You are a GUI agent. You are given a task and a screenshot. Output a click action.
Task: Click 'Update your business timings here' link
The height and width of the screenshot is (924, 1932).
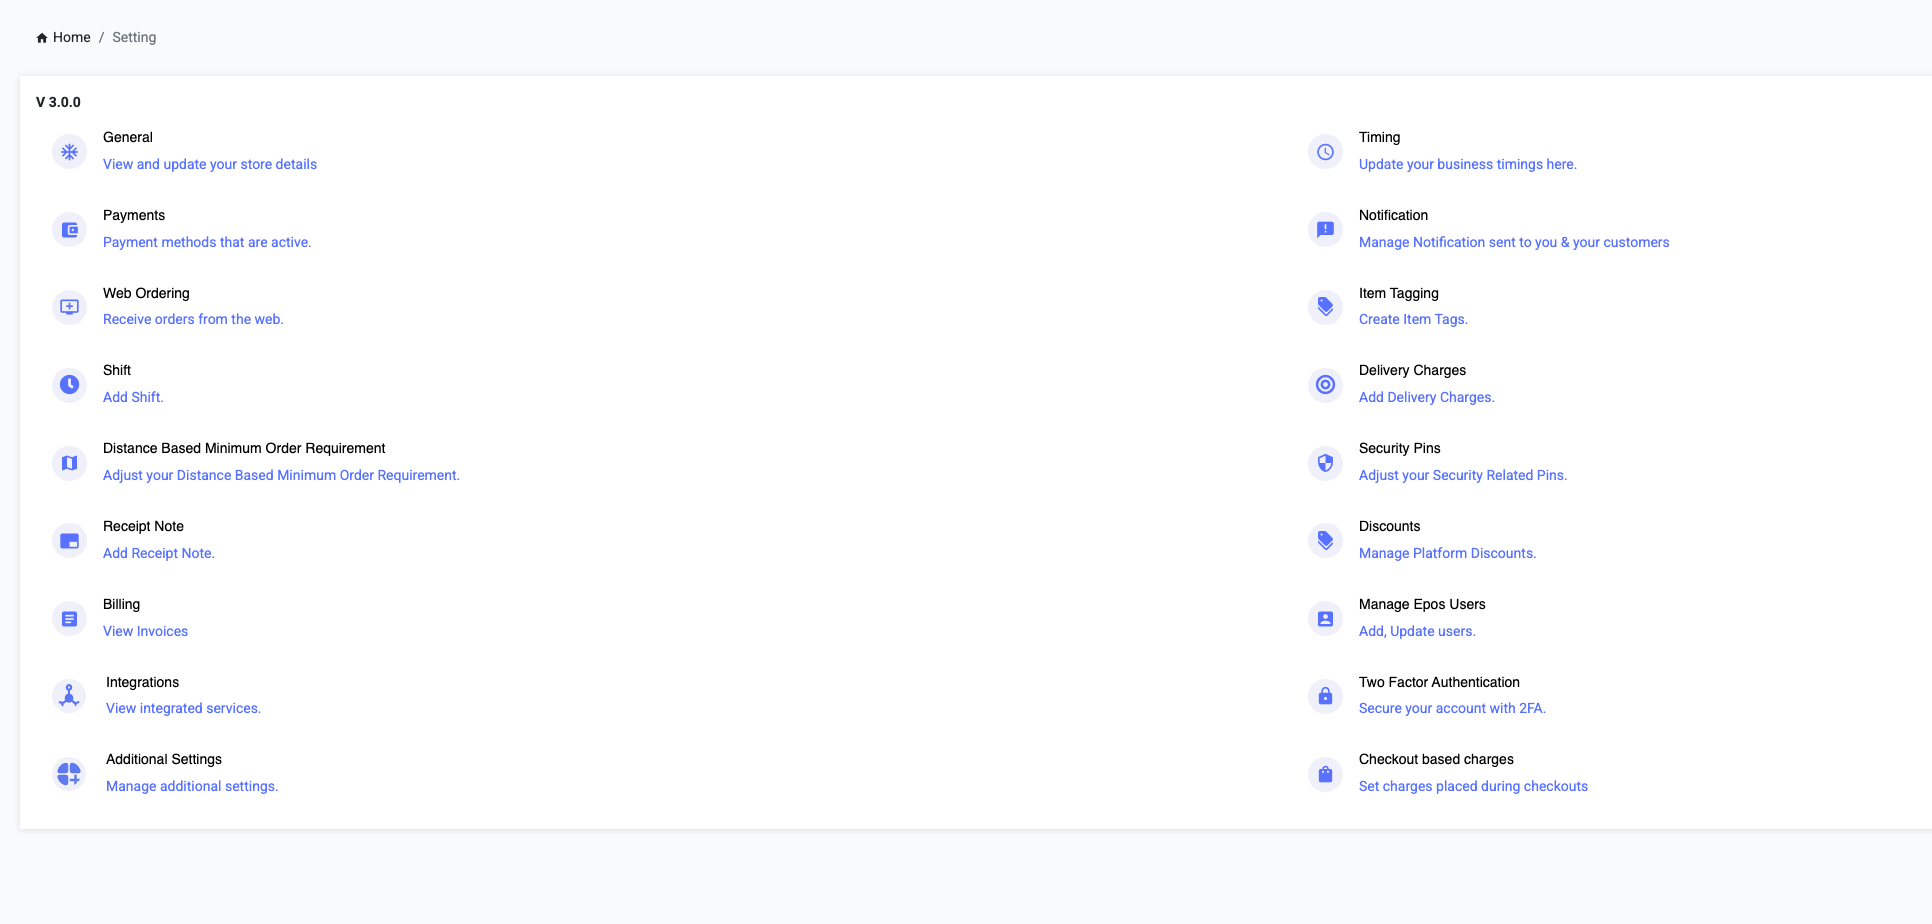(1467, 164)
